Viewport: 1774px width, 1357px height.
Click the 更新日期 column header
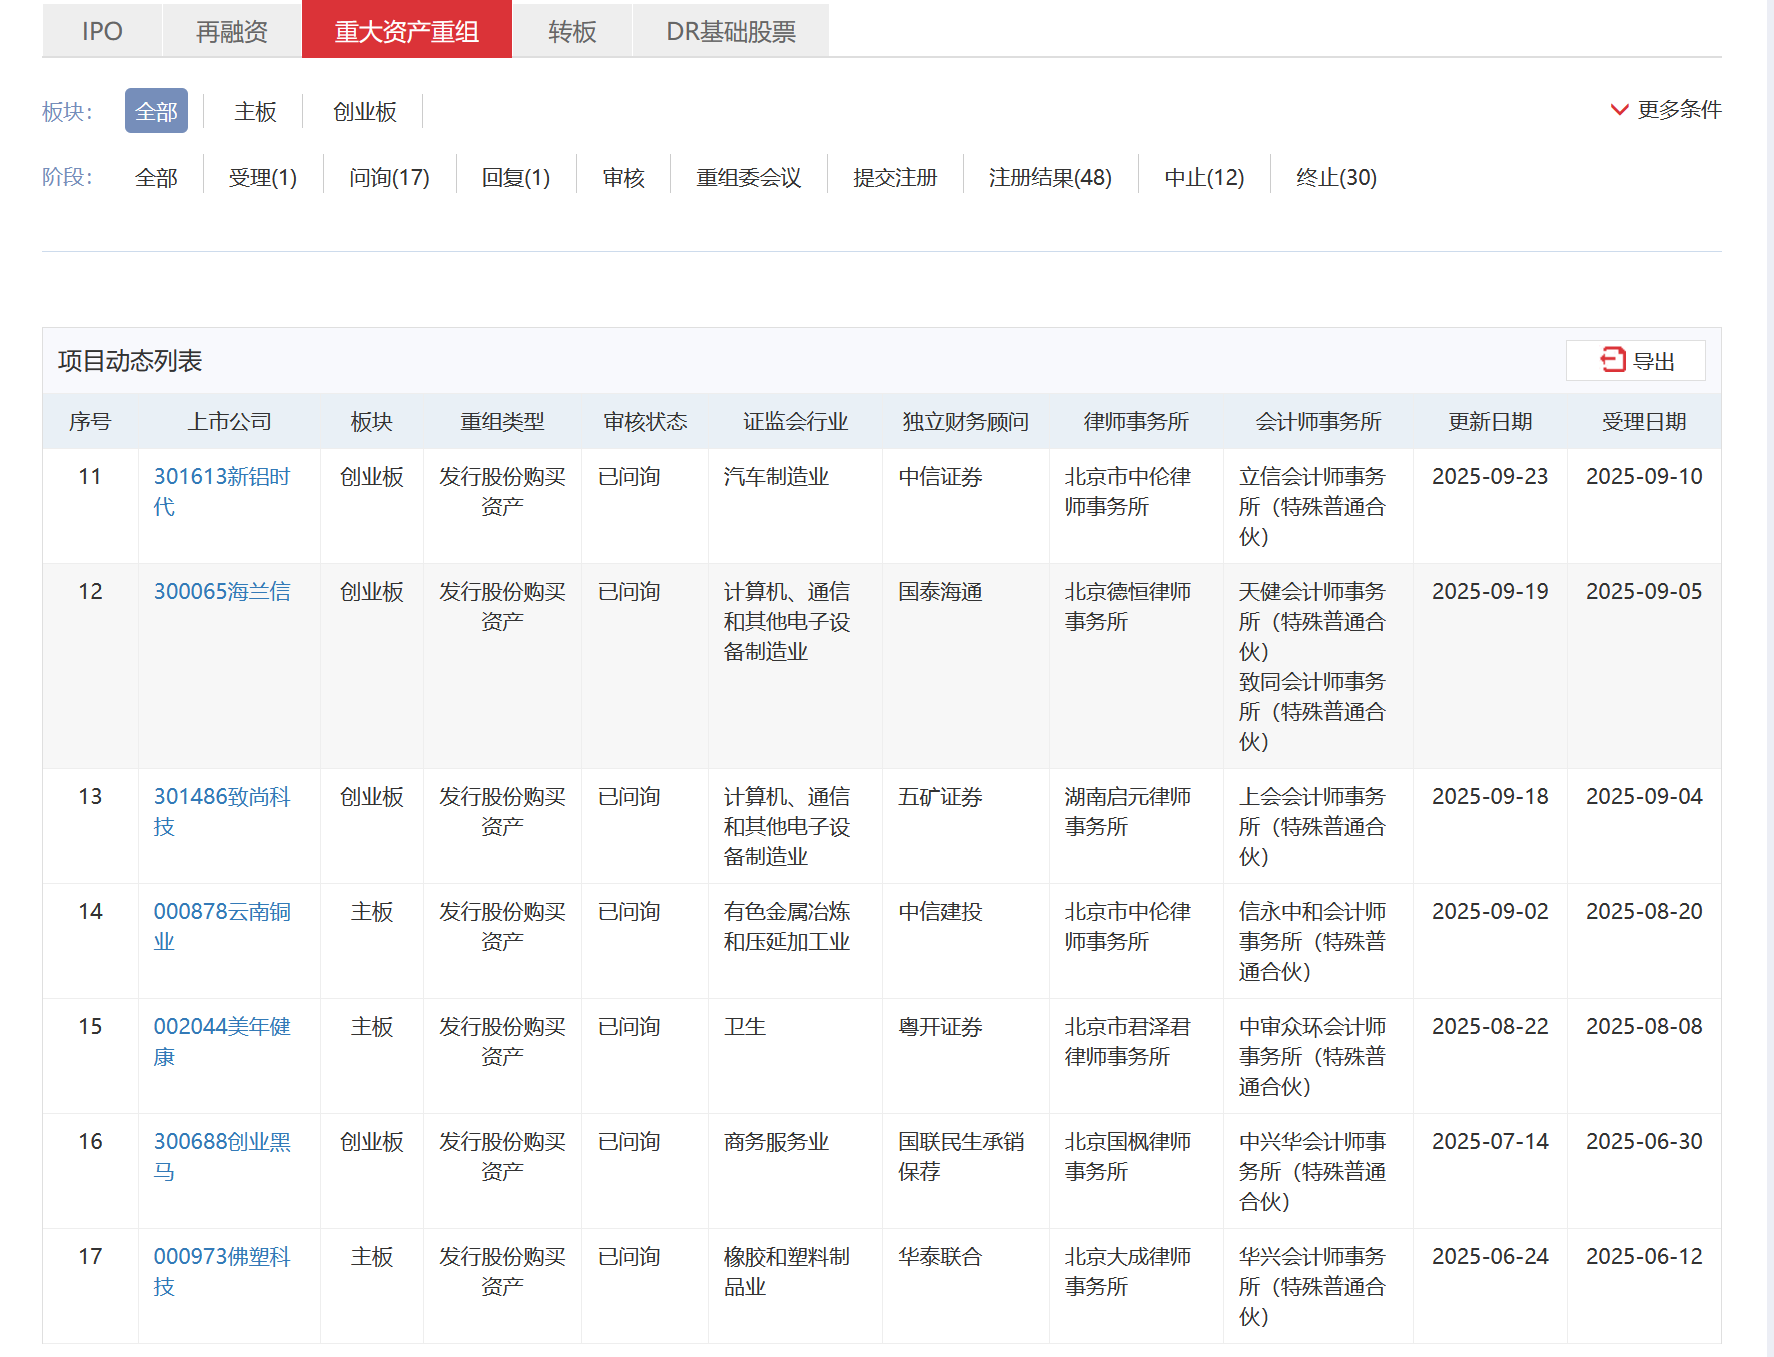1489,422
